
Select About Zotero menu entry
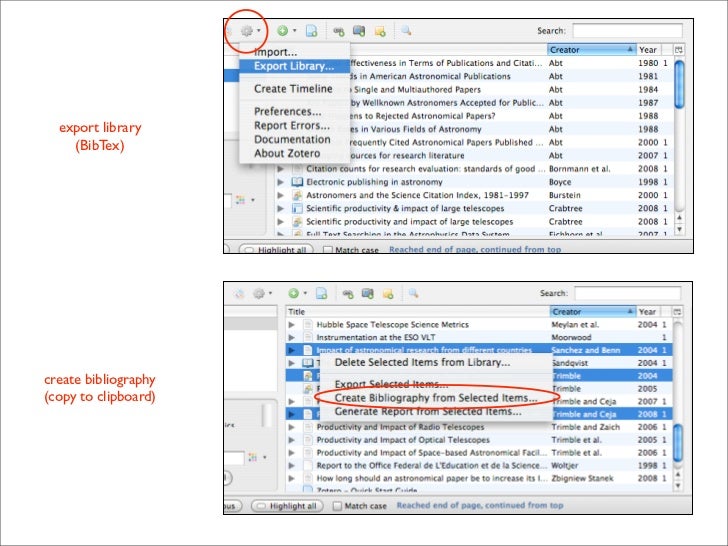(x=294, y=153)
